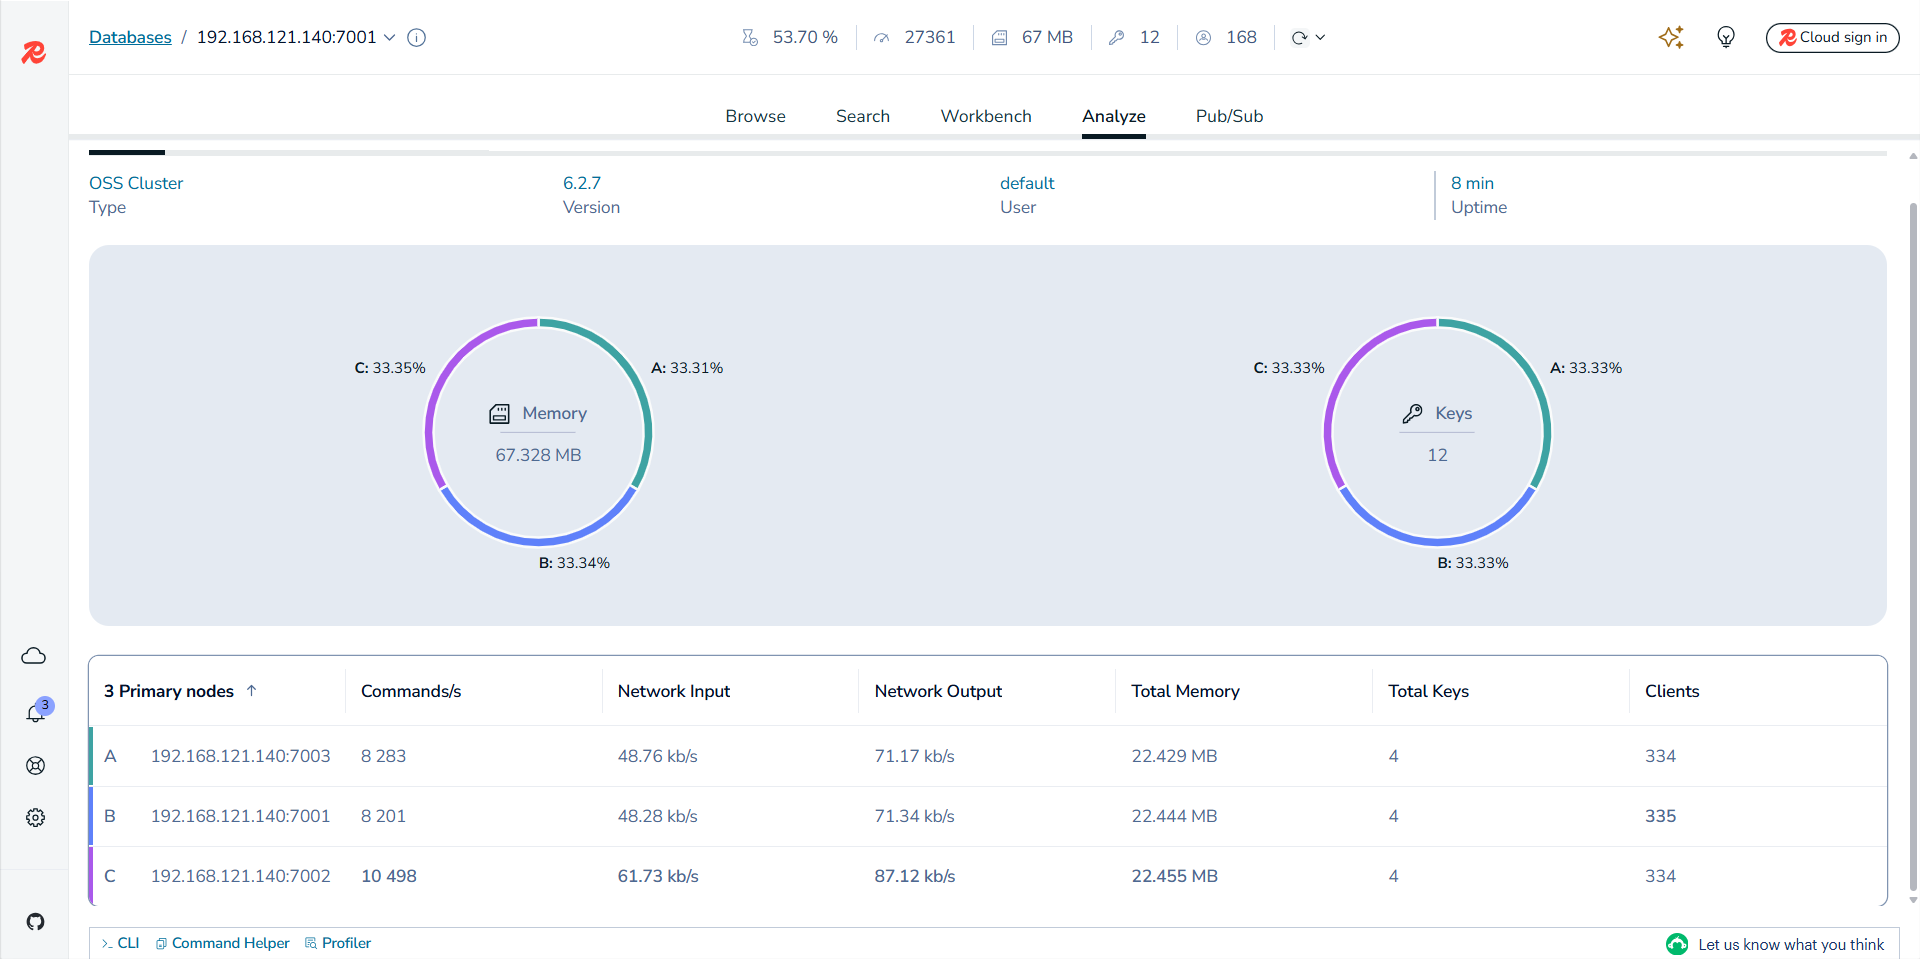This screenshot has height=959, width=1920.
Task: Click the Memory chart label A: 33.31%
Action: coord(687,368)
